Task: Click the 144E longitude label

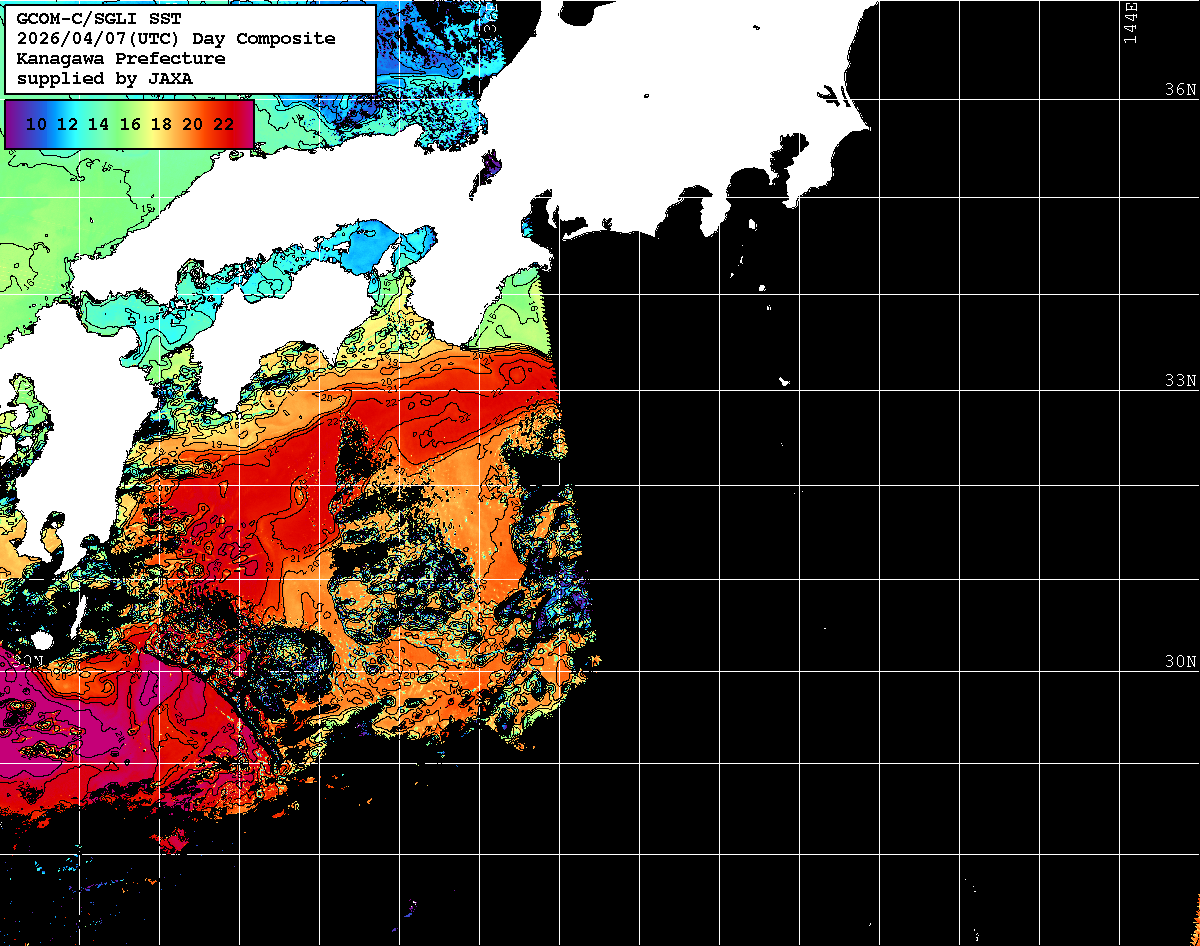Action: coord(1130,22)
